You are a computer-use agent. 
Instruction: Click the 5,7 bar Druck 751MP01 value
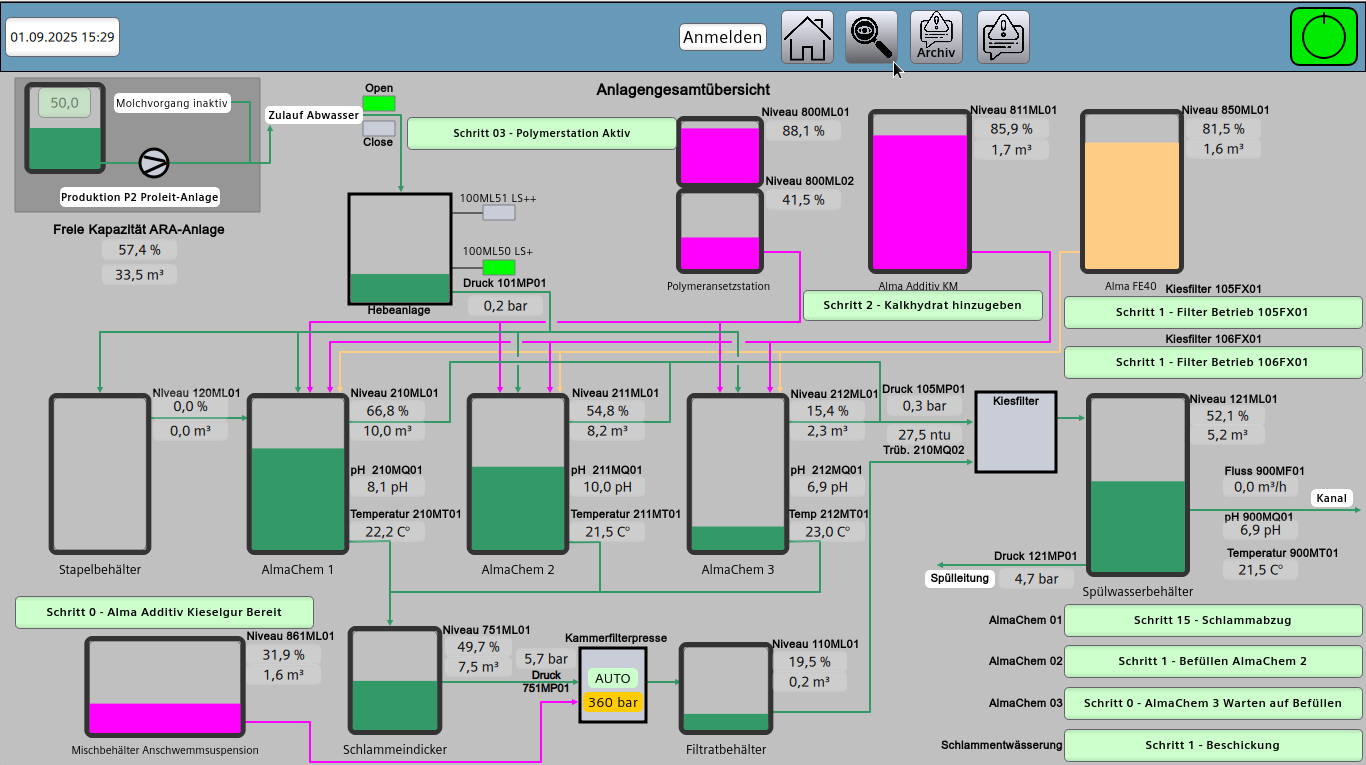[547, 660]
